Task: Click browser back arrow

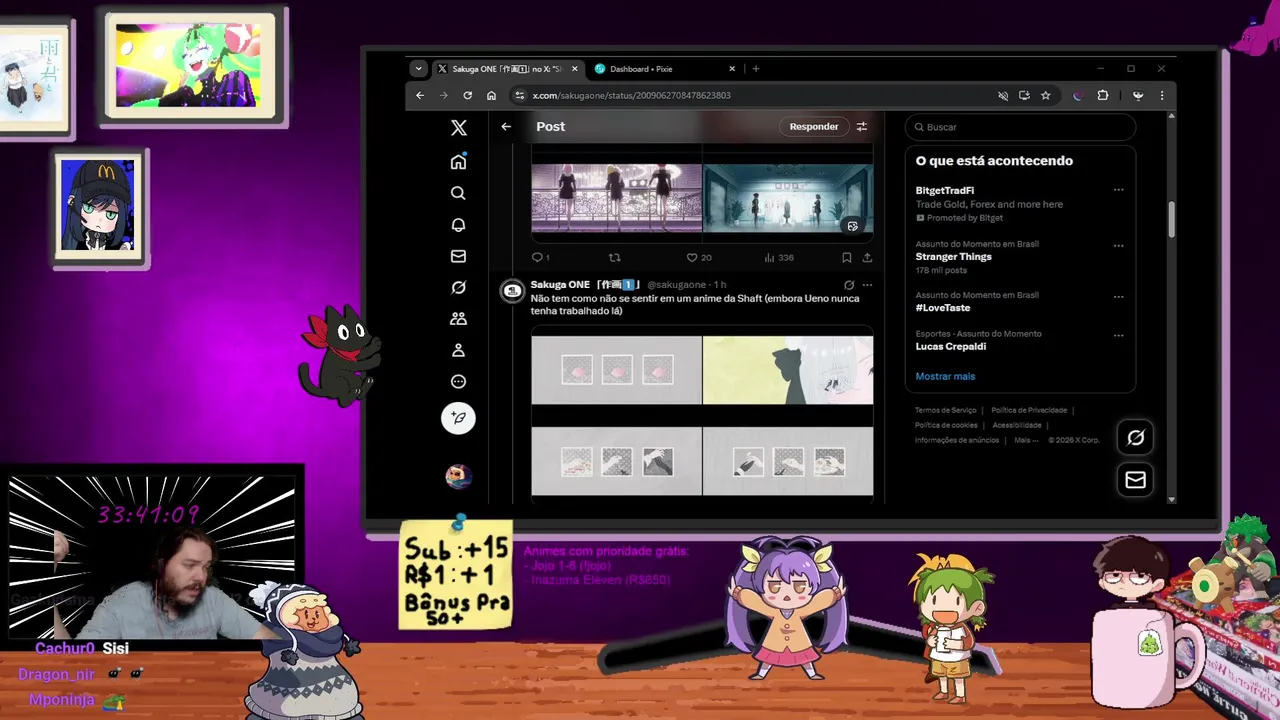Action: pyautogui.click(x=420, y=95)
